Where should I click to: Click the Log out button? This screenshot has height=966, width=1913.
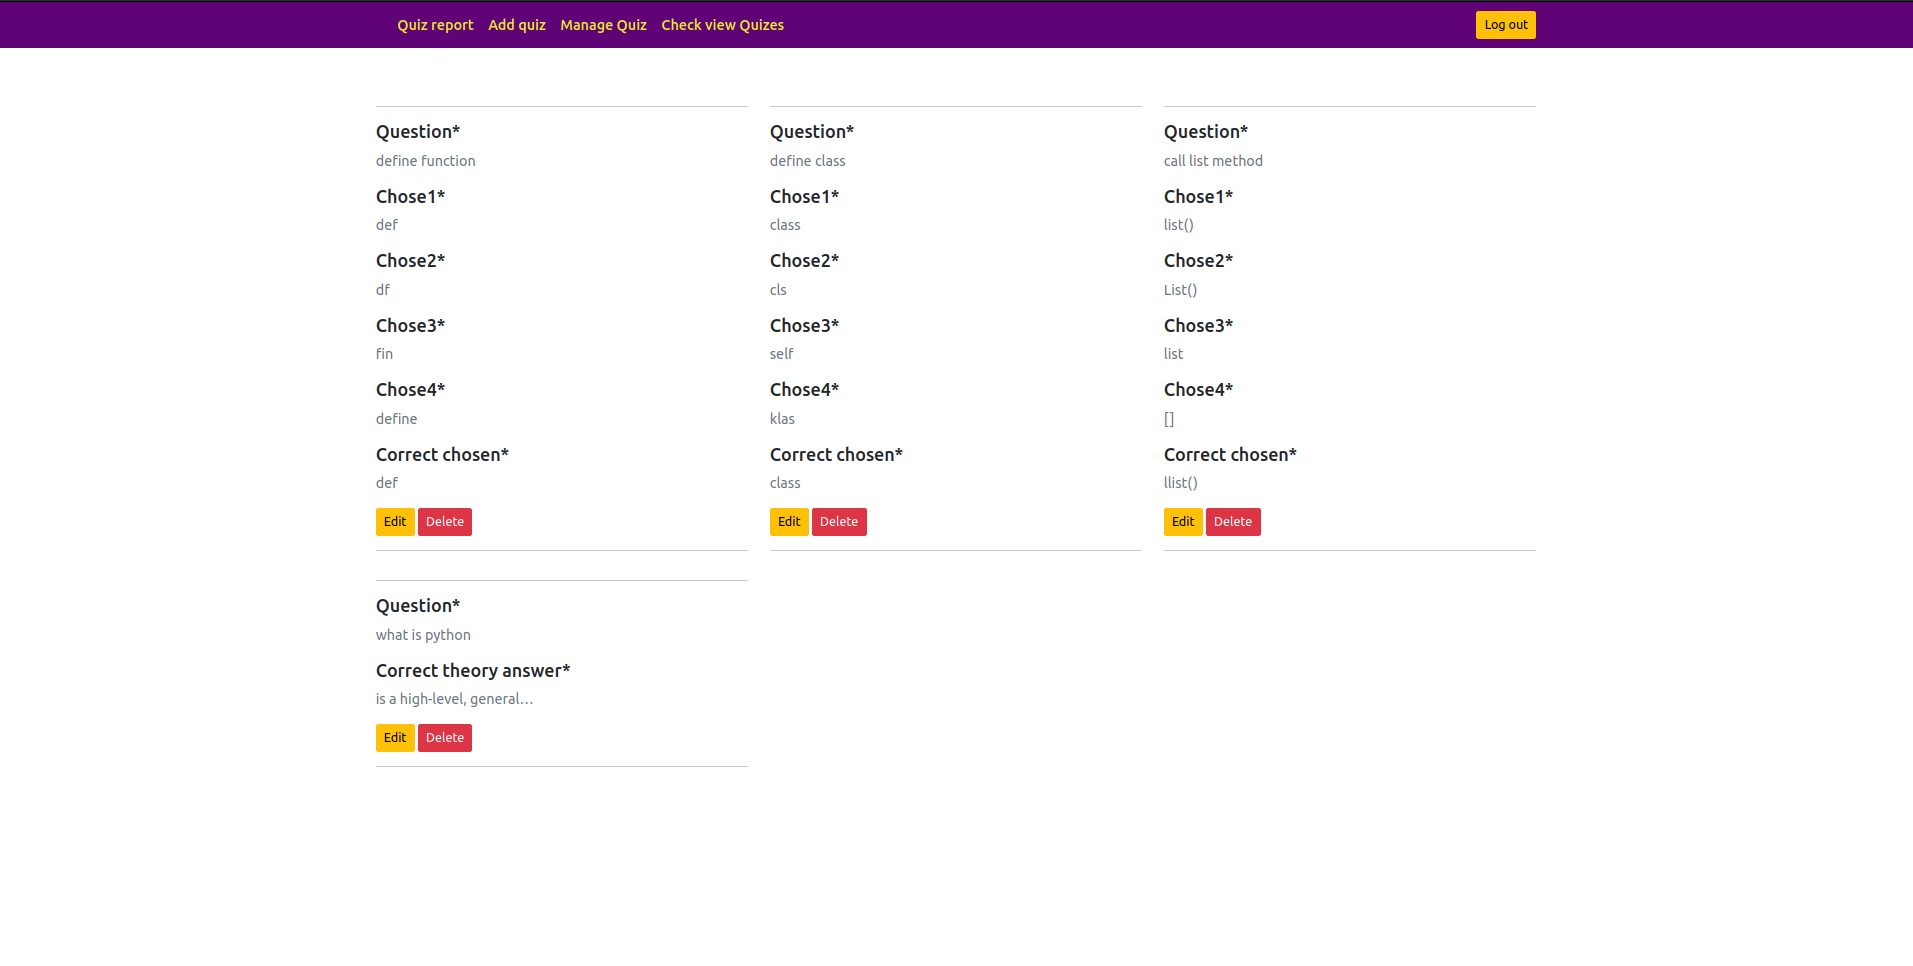coord(1505,24)
